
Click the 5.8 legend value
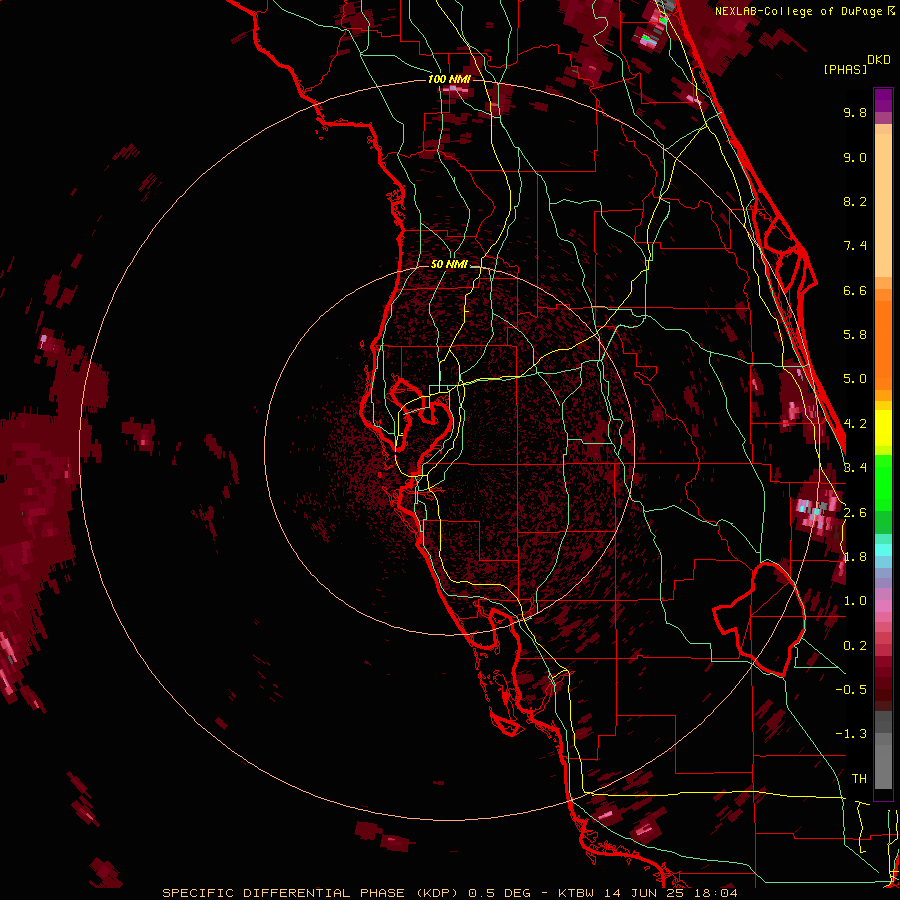(x=855, y=335)
